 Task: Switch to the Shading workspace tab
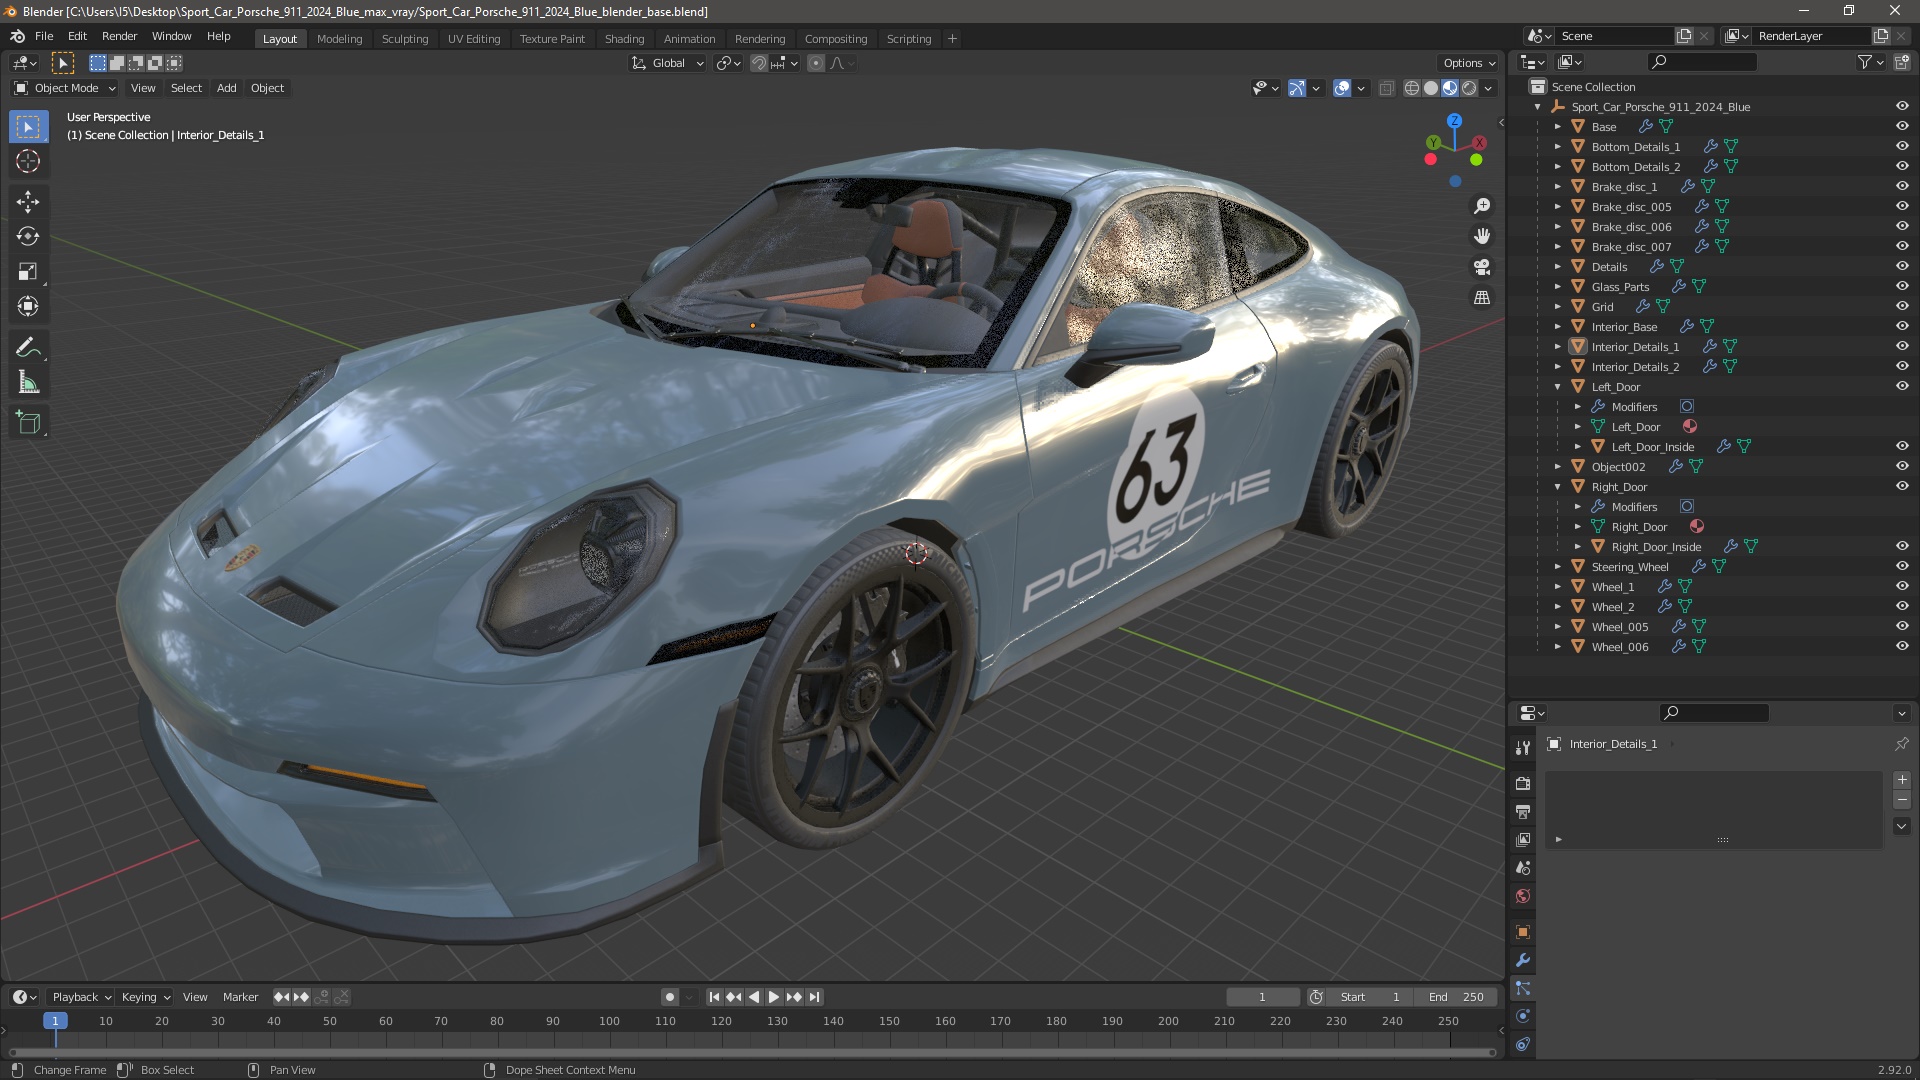[x=624, y=39]
